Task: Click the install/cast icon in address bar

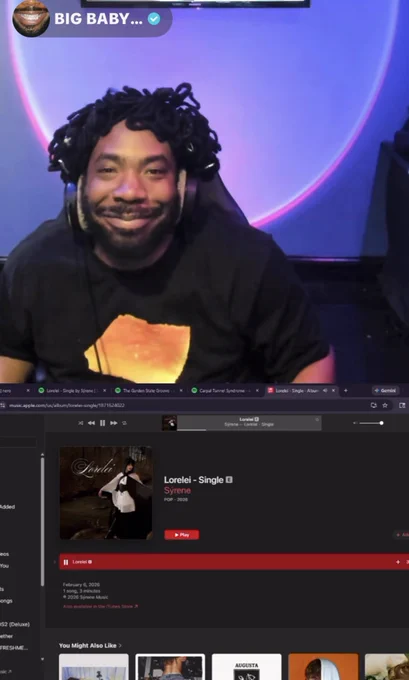Action: [x=373, y=405]
